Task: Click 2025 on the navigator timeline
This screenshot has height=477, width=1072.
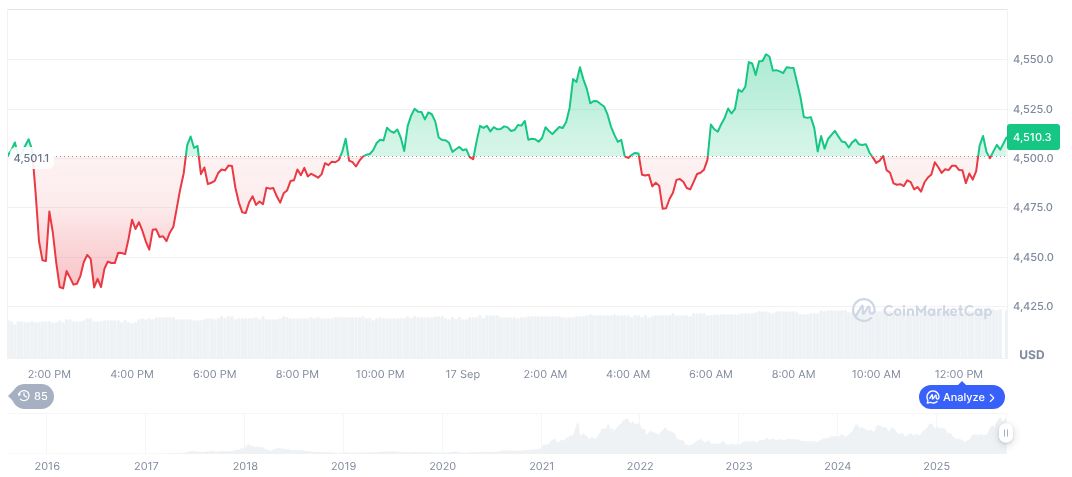Action: coord(936,466)
